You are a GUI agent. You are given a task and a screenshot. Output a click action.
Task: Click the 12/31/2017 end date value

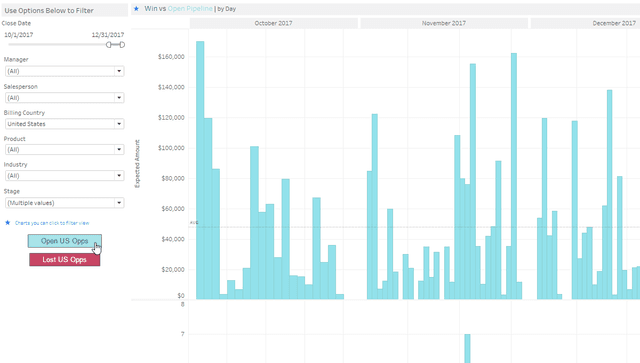(x=108, y=35)
